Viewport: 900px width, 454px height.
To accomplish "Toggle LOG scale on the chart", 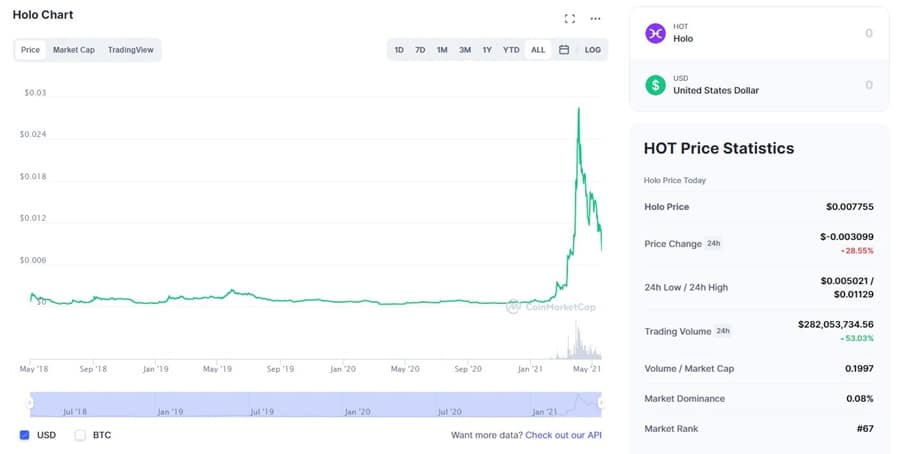I will [x=593, y=50].
